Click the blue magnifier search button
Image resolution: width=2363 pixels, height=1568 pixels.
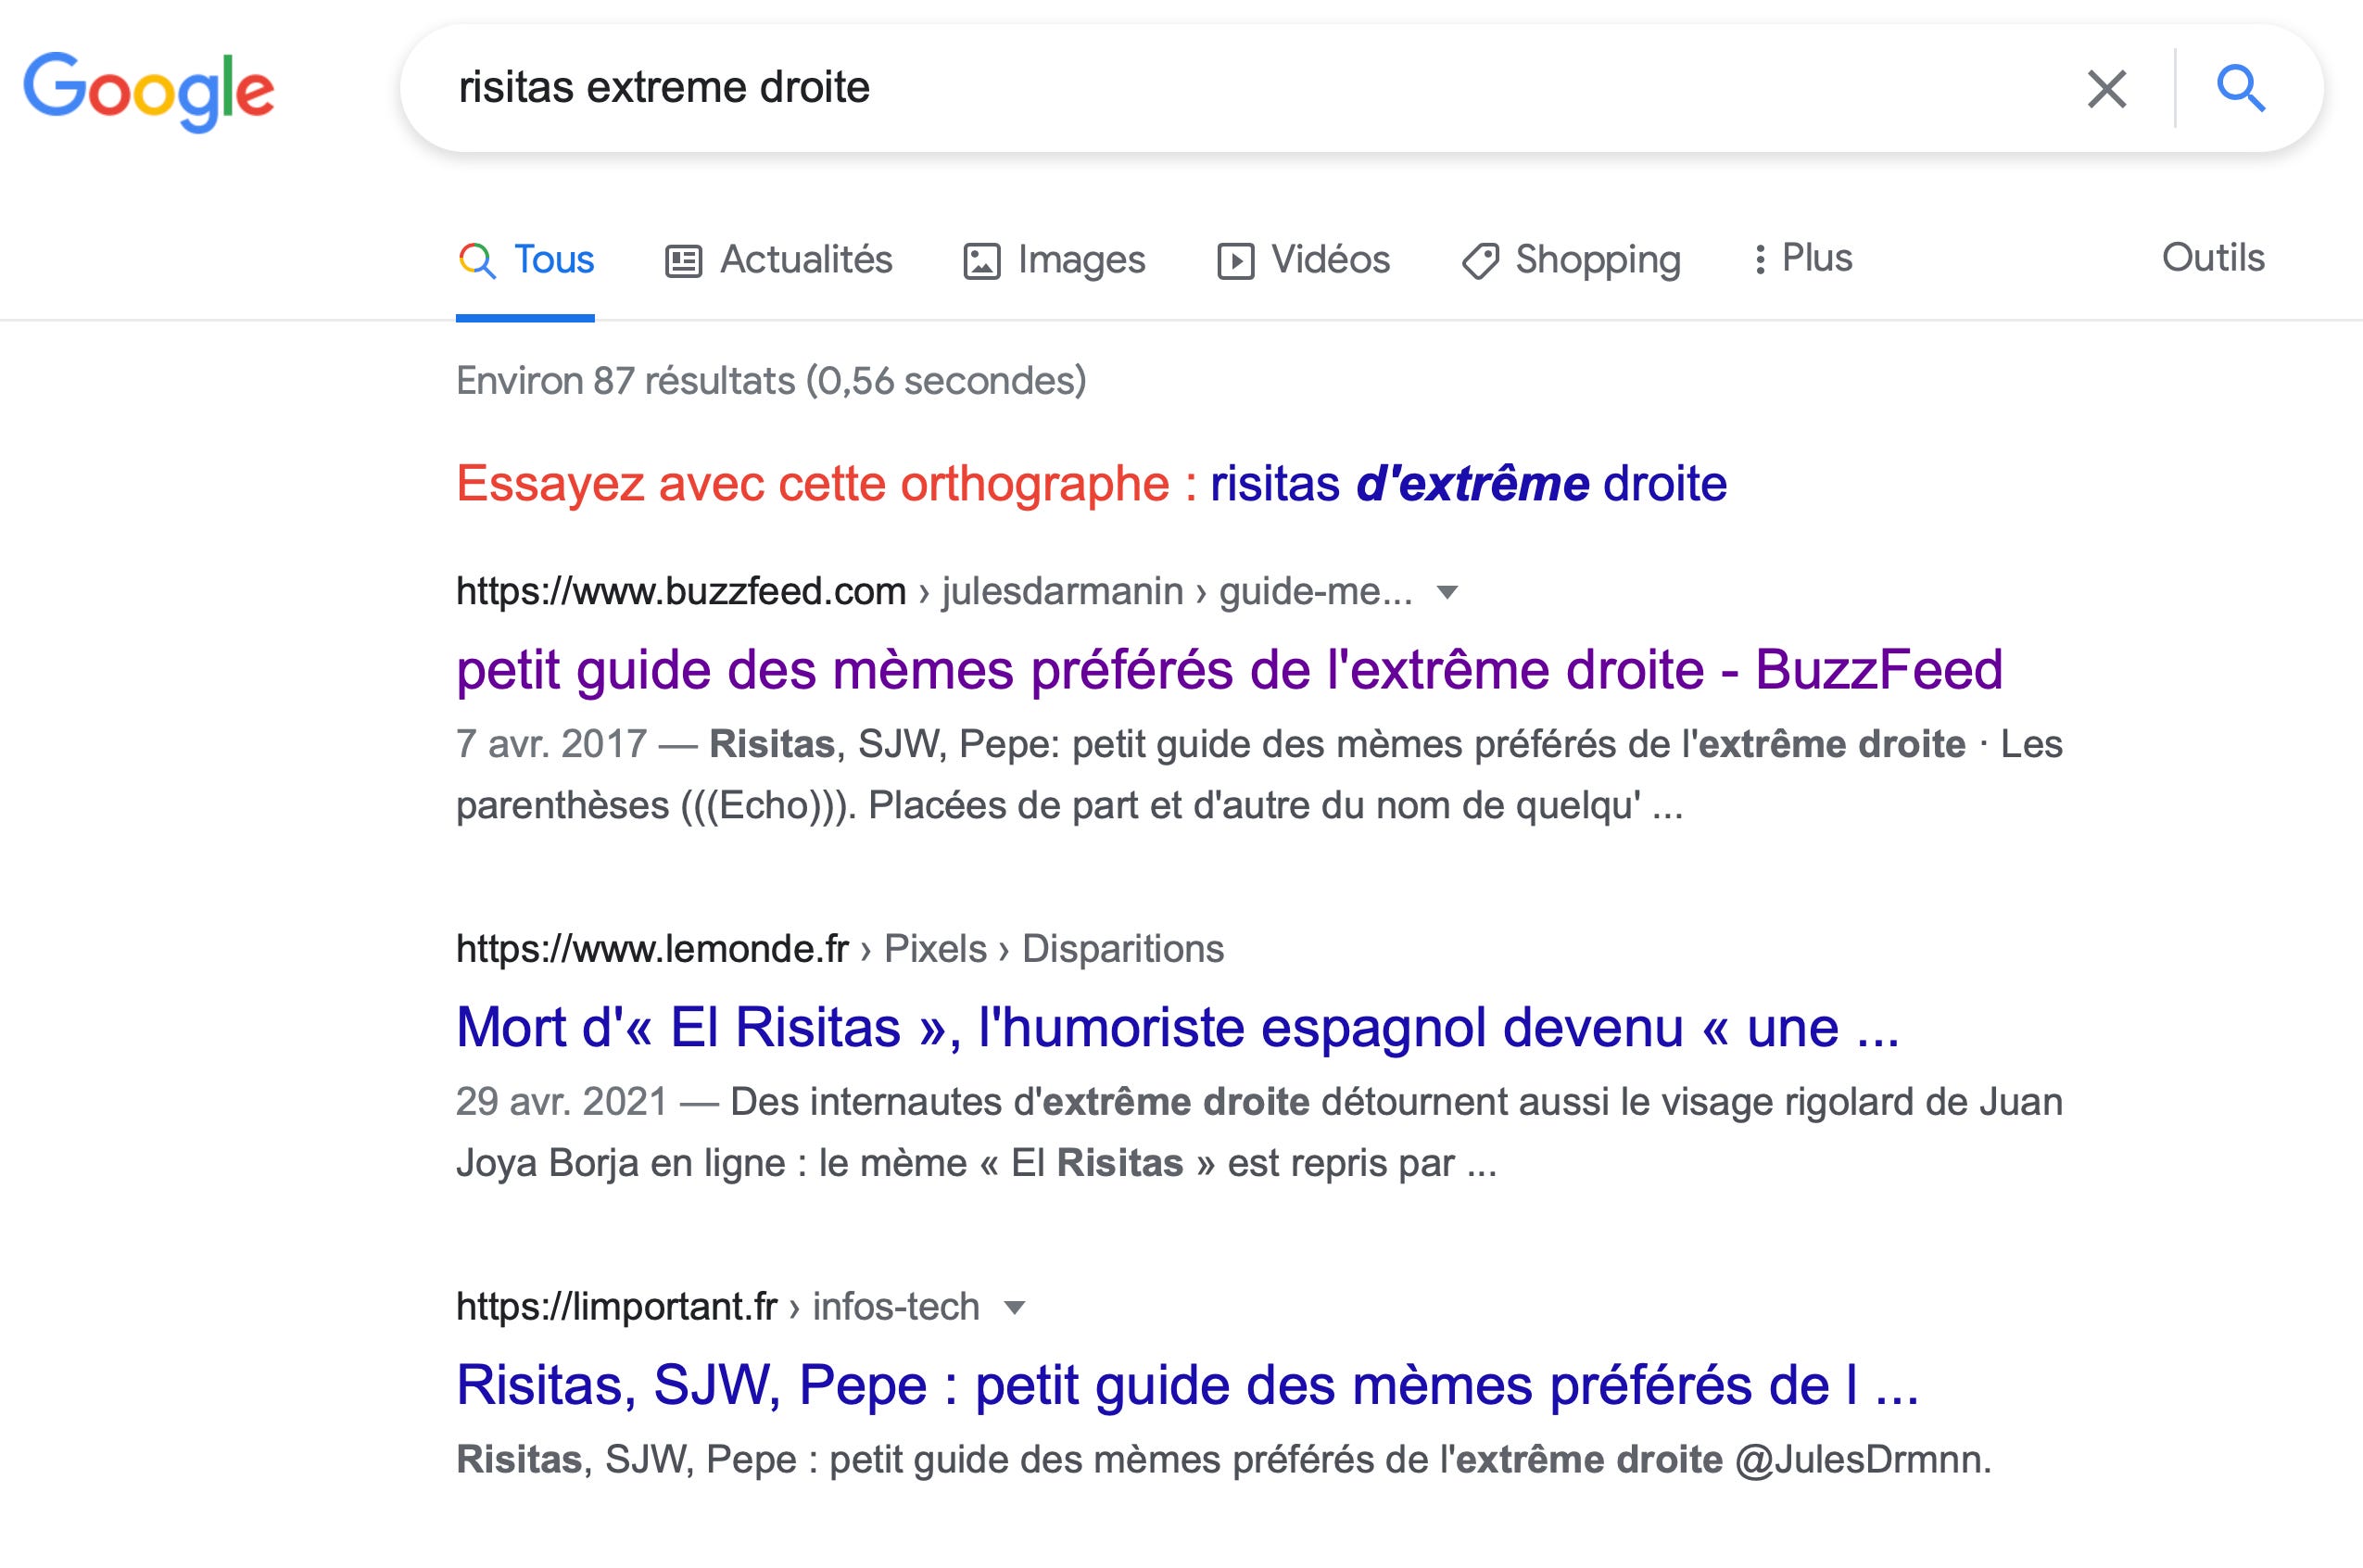(x=2240, y=89)
